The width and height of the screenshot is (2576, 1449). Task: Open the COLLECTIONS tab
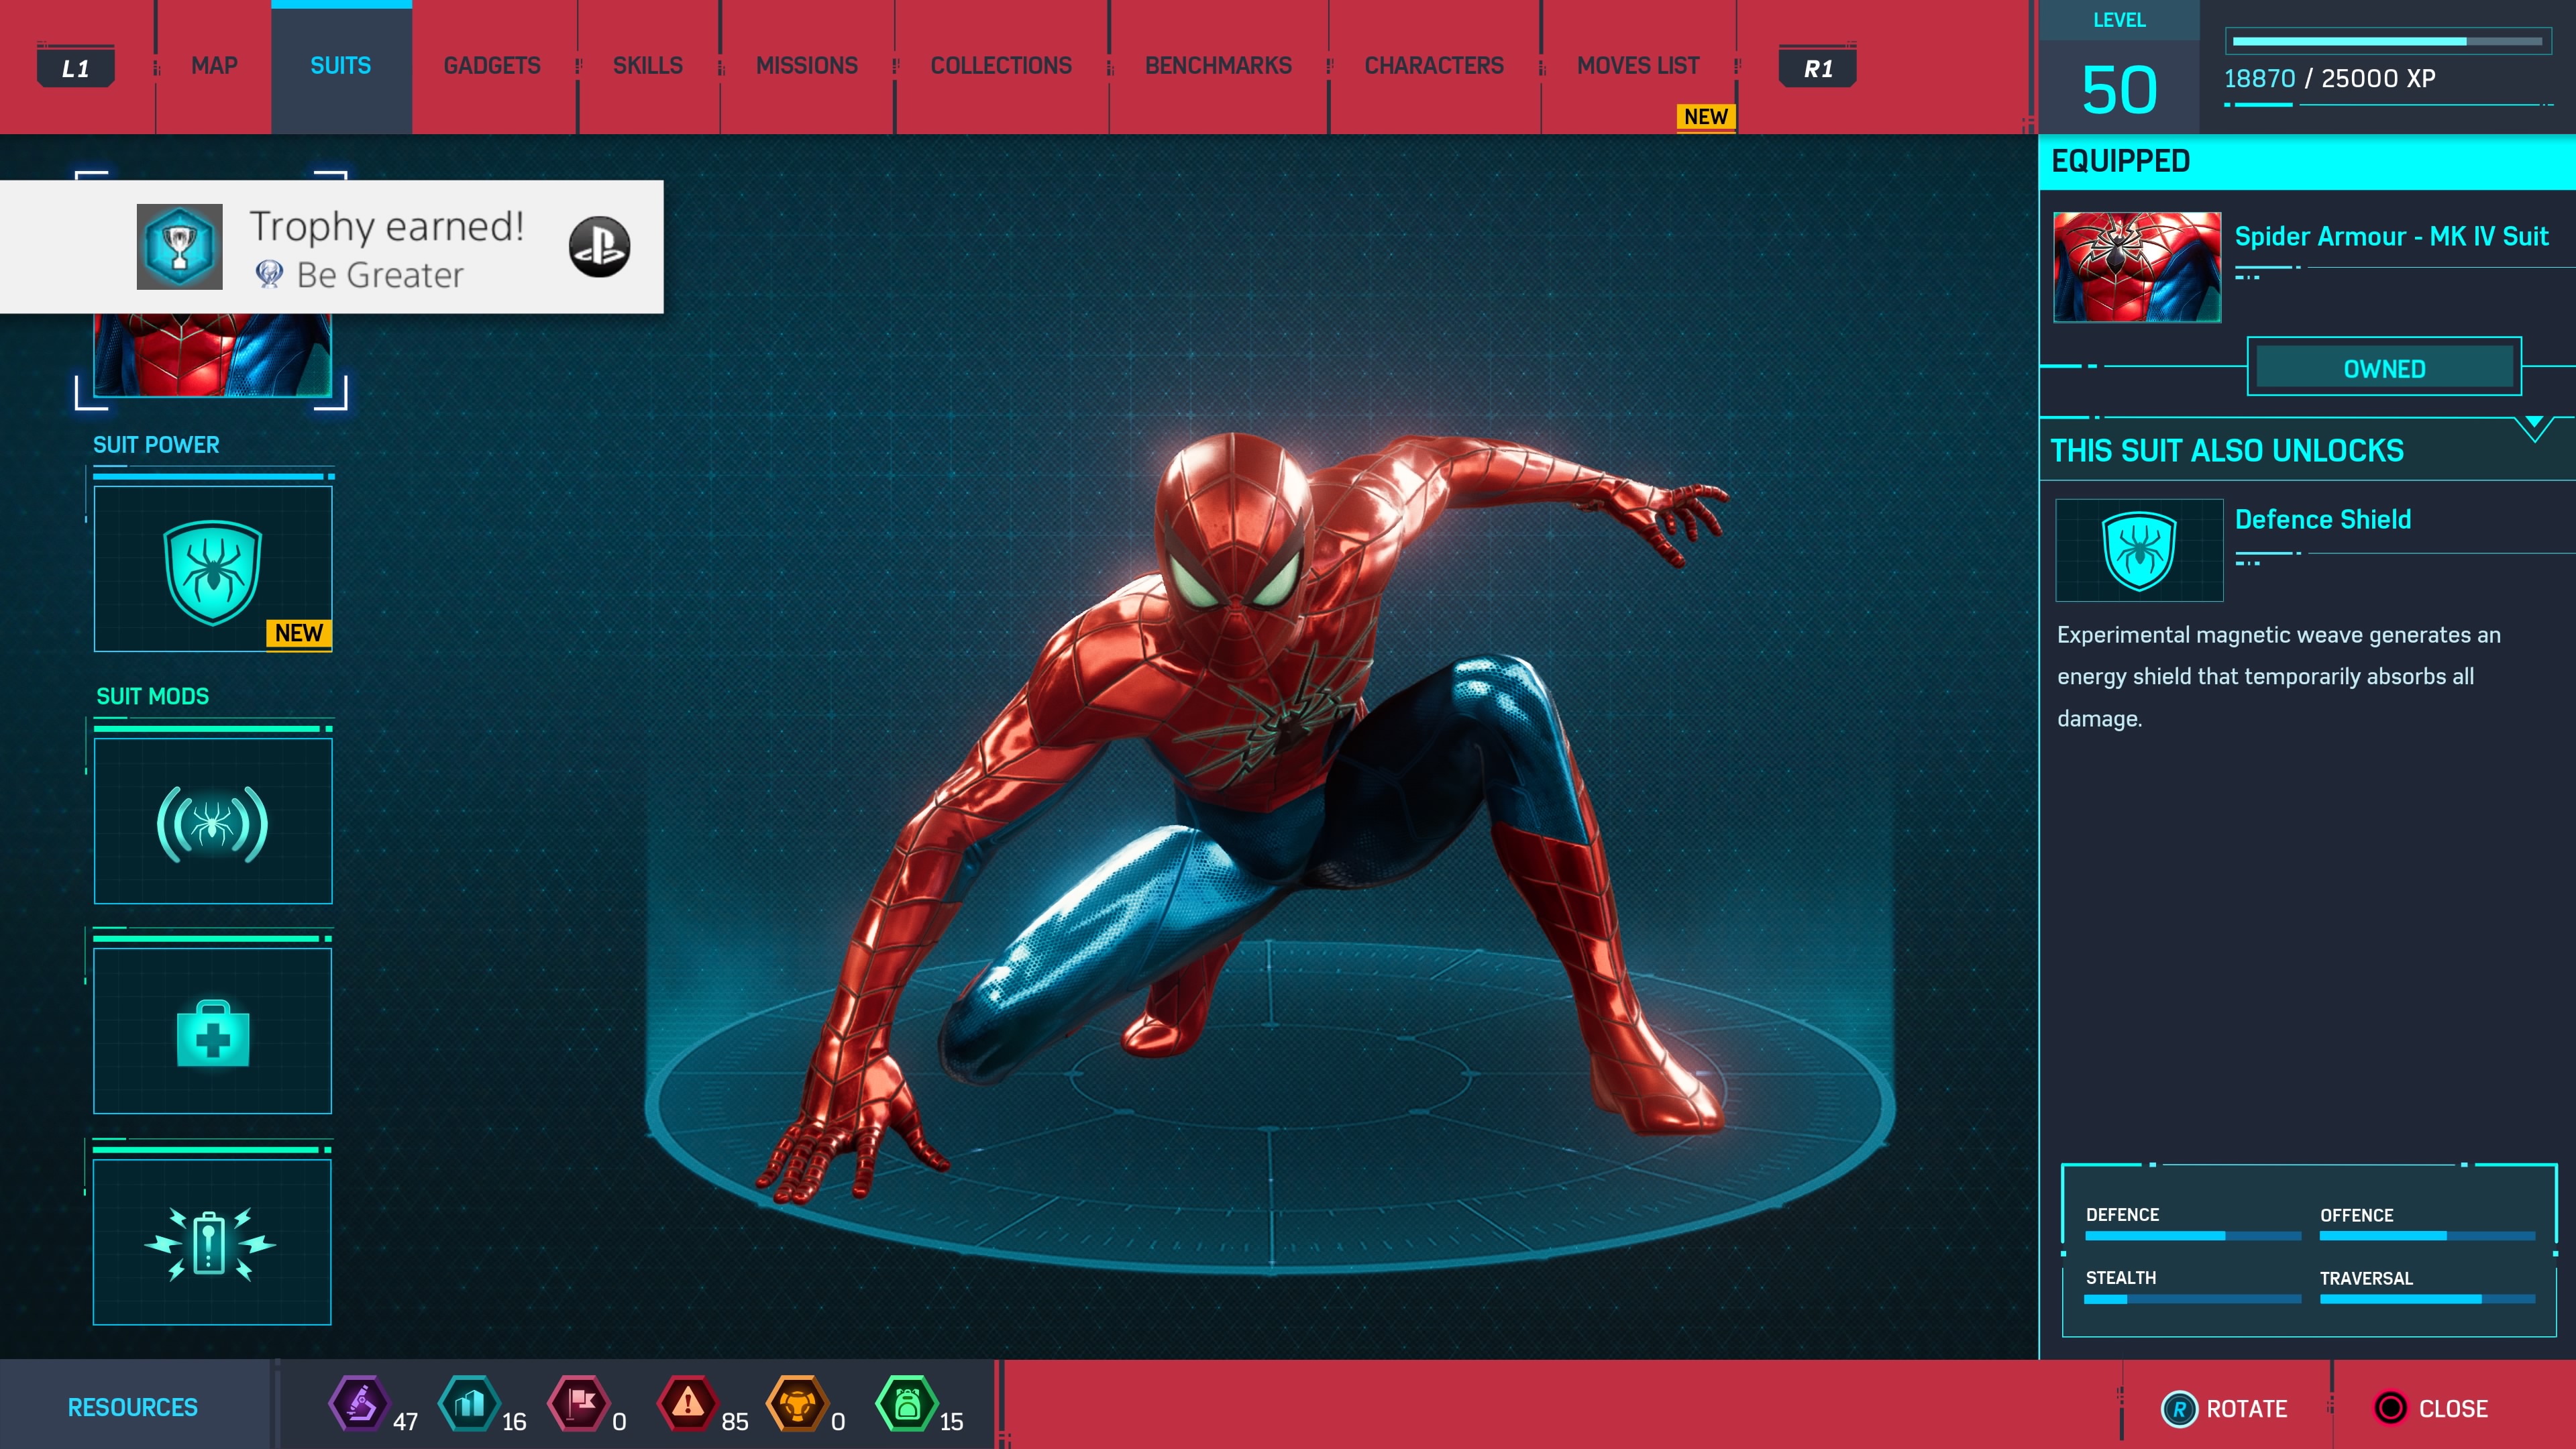tap(1001, 66)
